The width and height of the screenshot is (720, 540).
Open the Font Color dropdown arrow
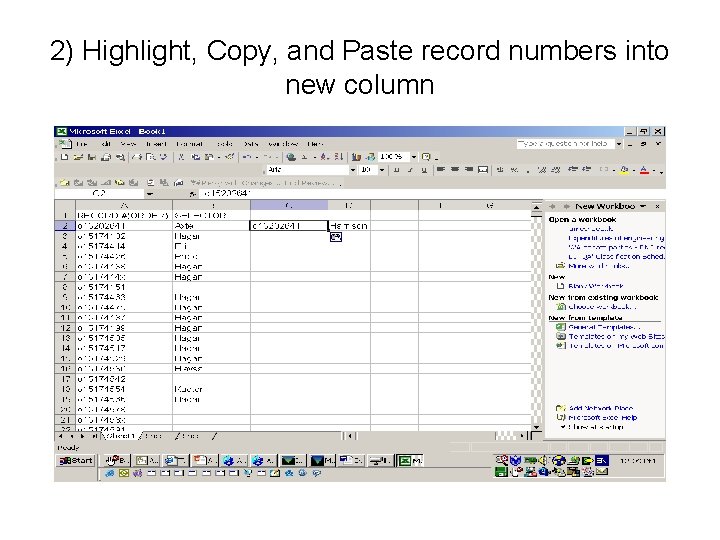click(x=654, y=170)
